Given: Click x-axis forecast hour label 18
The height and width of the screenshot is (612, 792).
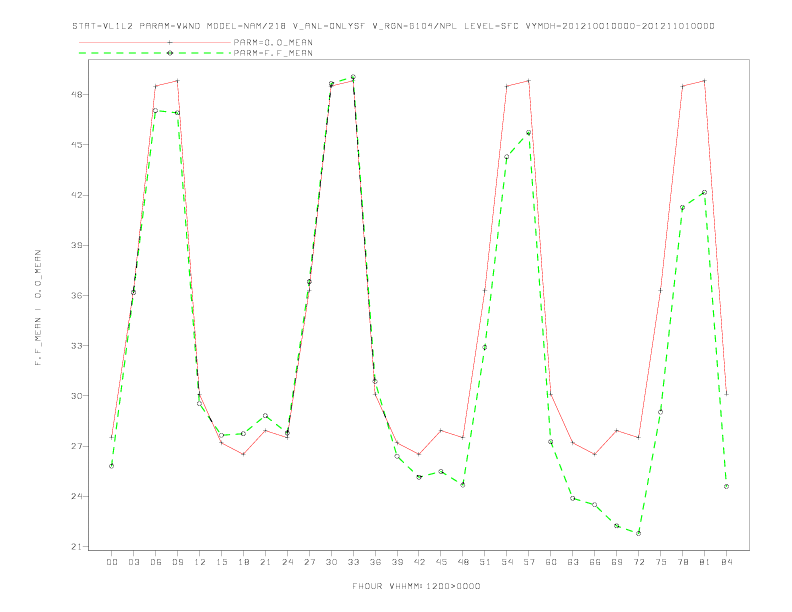Looking at the screenshot, I should (x=243, y=562).
